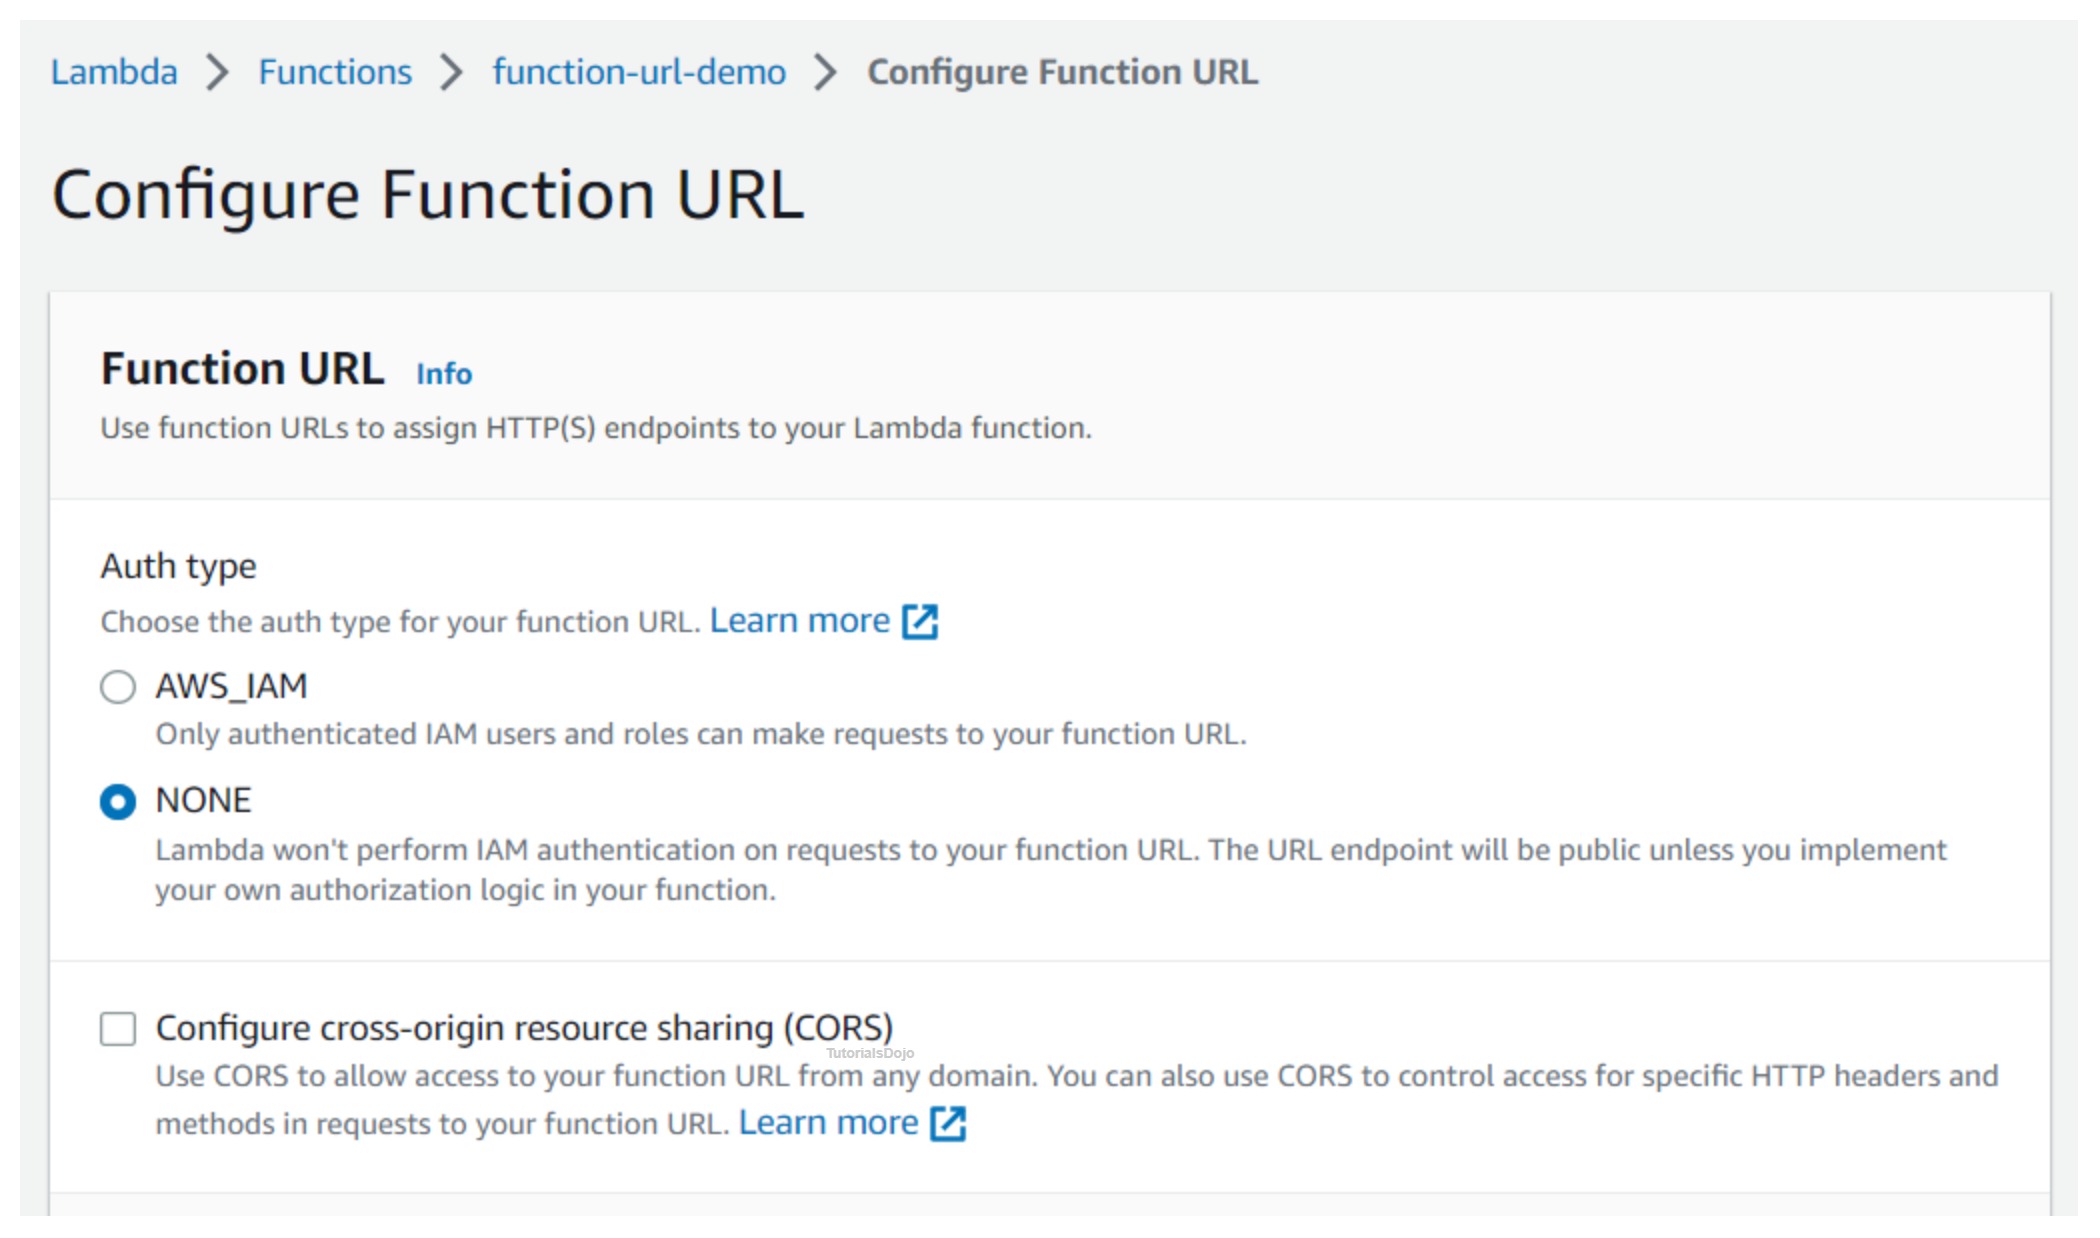Open Learn more link for auth type
Image resolution: width=2100 pixels, height=1238 pixels.
click(x=799, y=621)
